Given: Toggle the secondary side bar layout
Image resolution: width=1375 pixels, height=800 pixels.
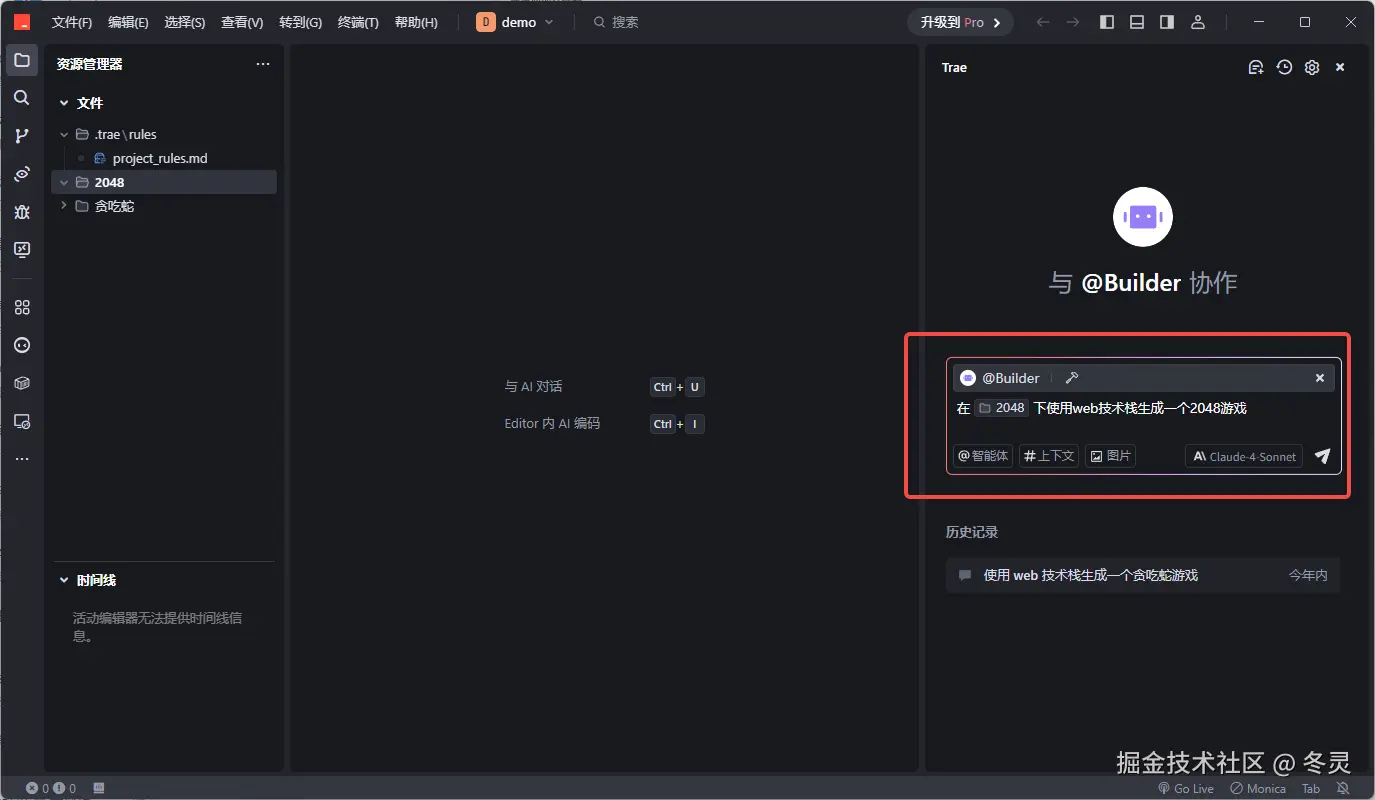Looking at the screenshot, I should (1167, 22).
